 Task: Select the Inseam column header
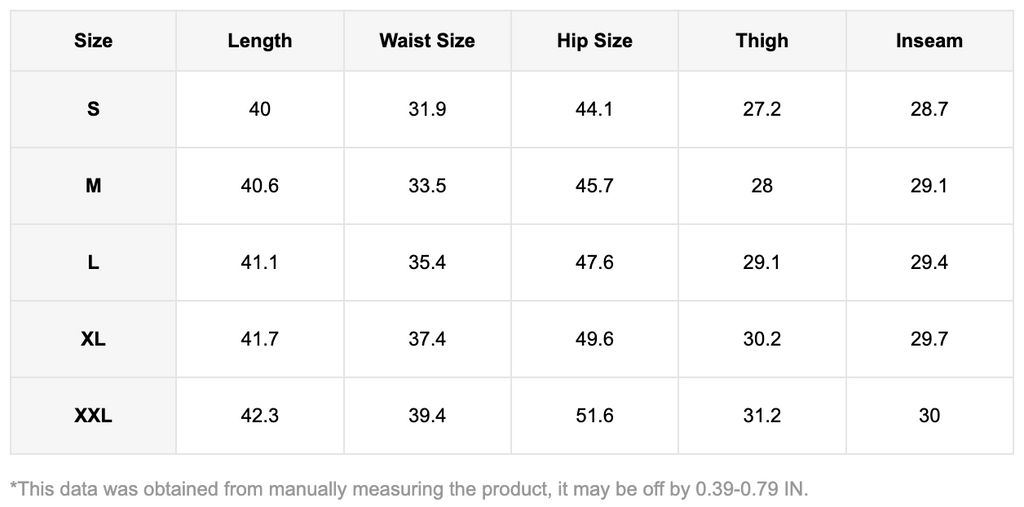click(929, 41)
